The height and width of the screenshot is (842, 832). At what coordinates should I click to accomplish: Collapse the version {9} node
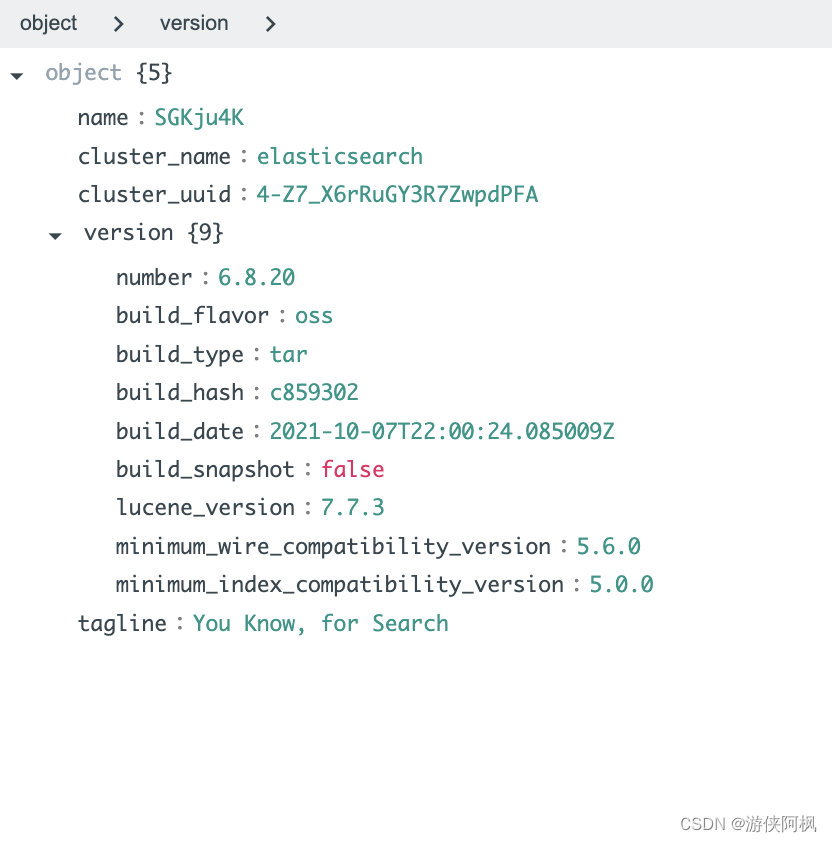click(x=55, y=236)
